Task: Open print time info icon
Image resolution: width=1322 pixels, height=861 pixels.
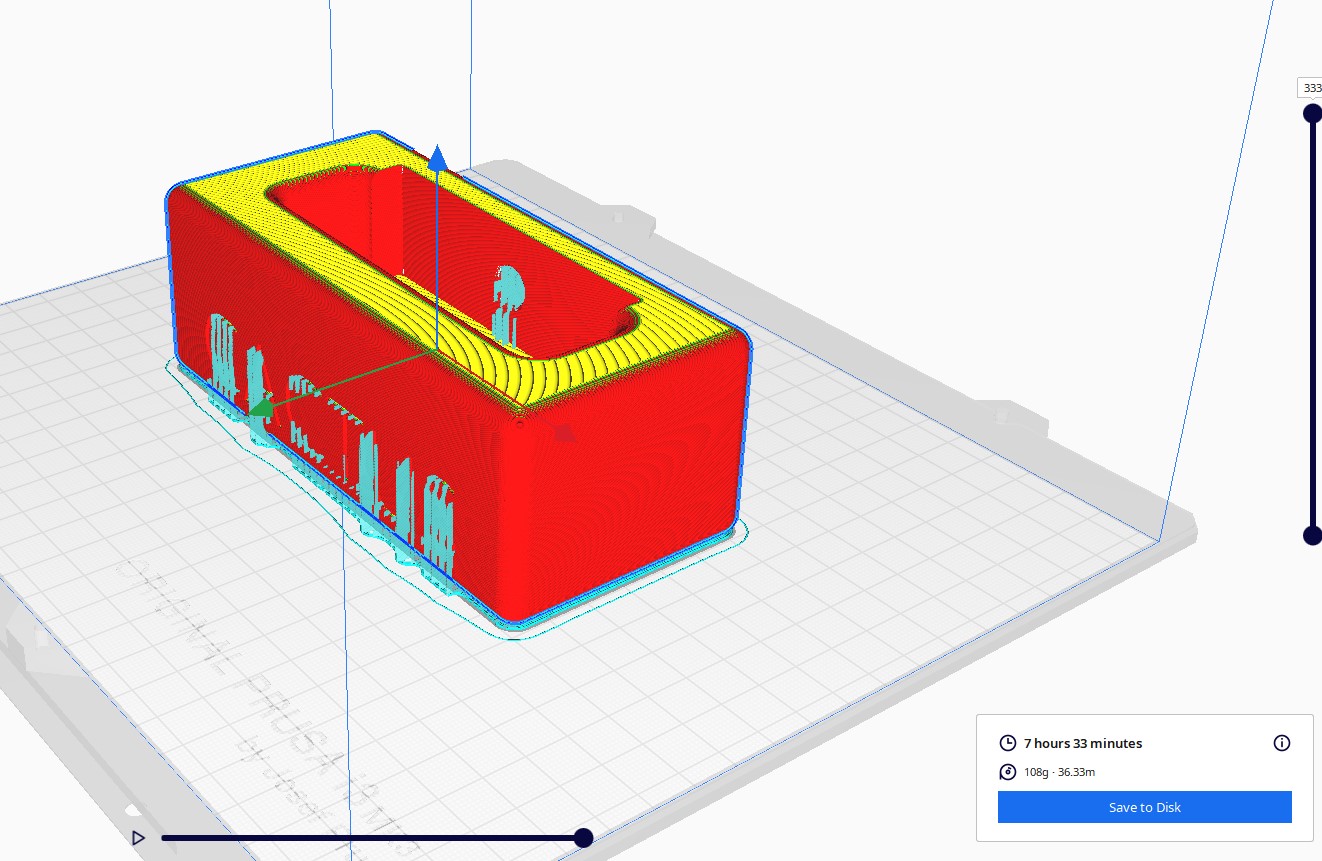Action: pyautogui.click(x=1282, y=743)
